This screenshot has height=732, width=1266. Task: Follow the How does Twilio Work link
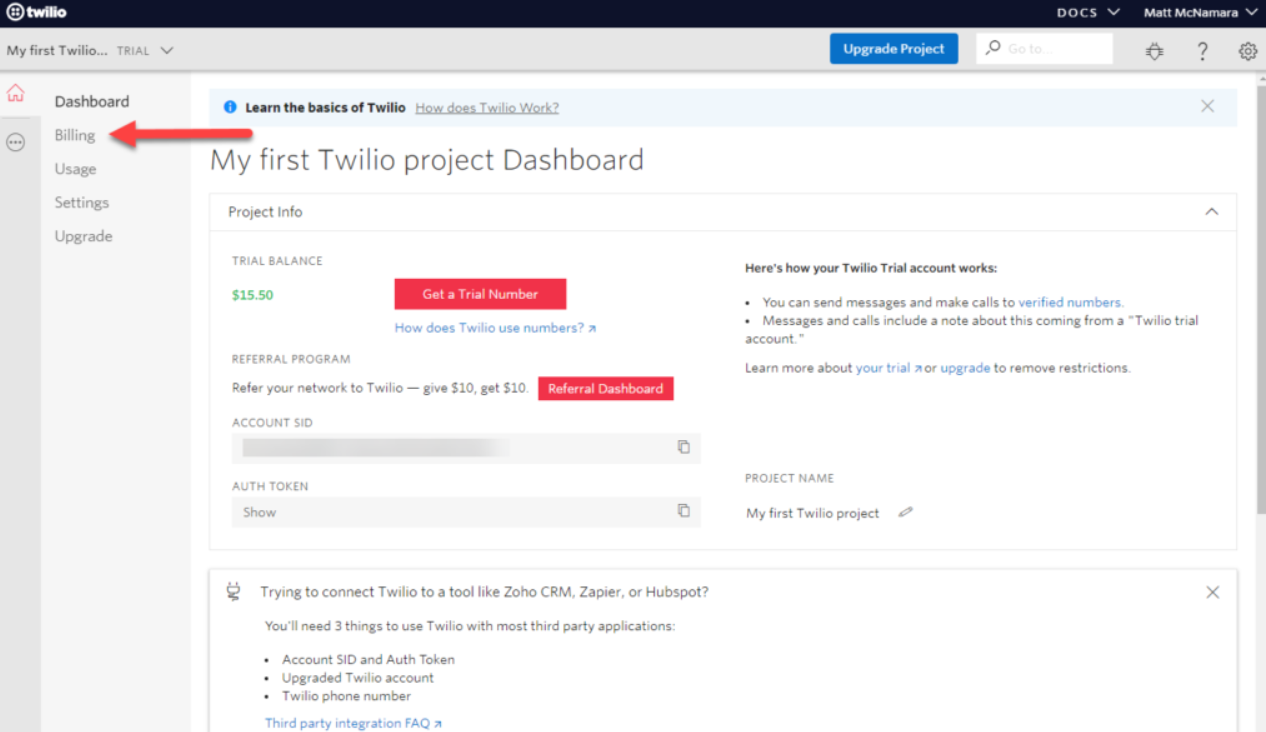[x=487, y=108]
